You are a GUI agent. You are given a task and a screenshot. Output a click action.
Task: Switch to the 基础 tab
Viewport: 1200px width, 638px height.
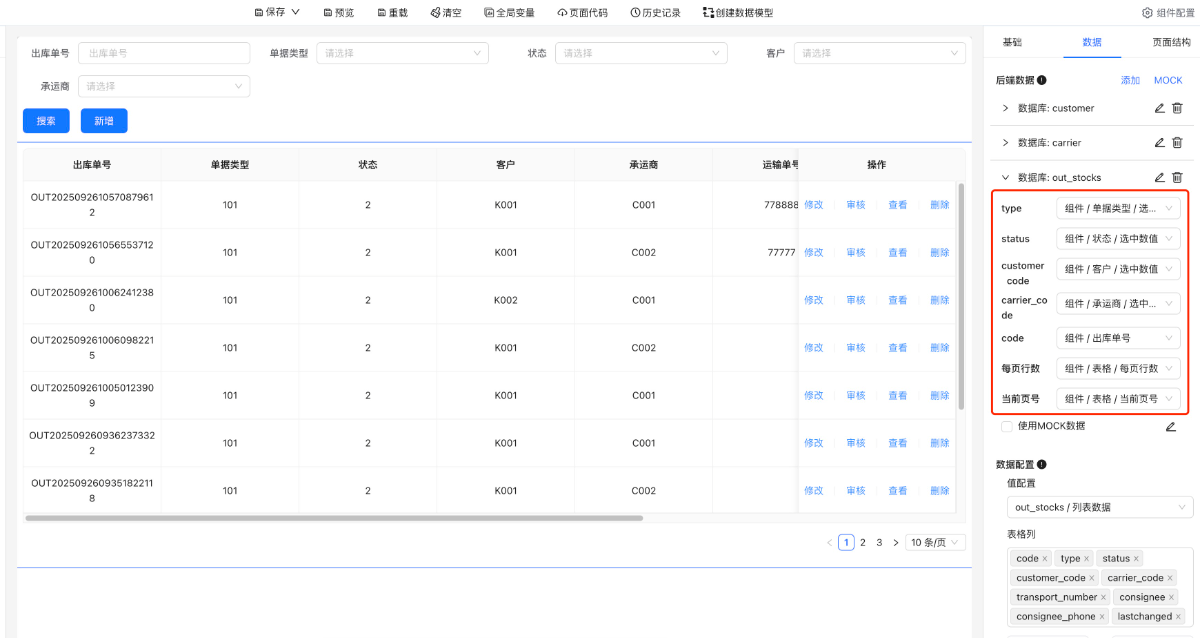click(x=1012, y=42)
